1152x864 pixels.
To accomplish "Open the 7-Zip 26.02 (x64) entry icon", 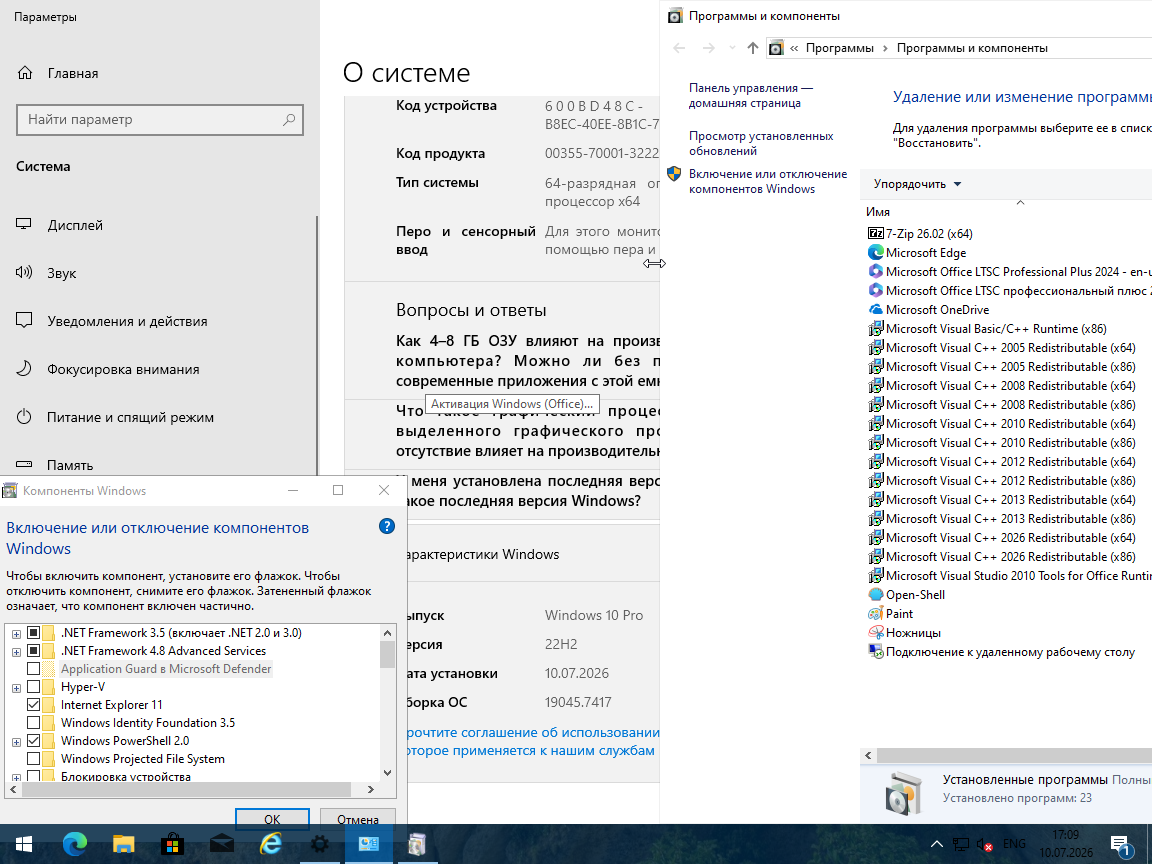I will click(x=875, y=234).
